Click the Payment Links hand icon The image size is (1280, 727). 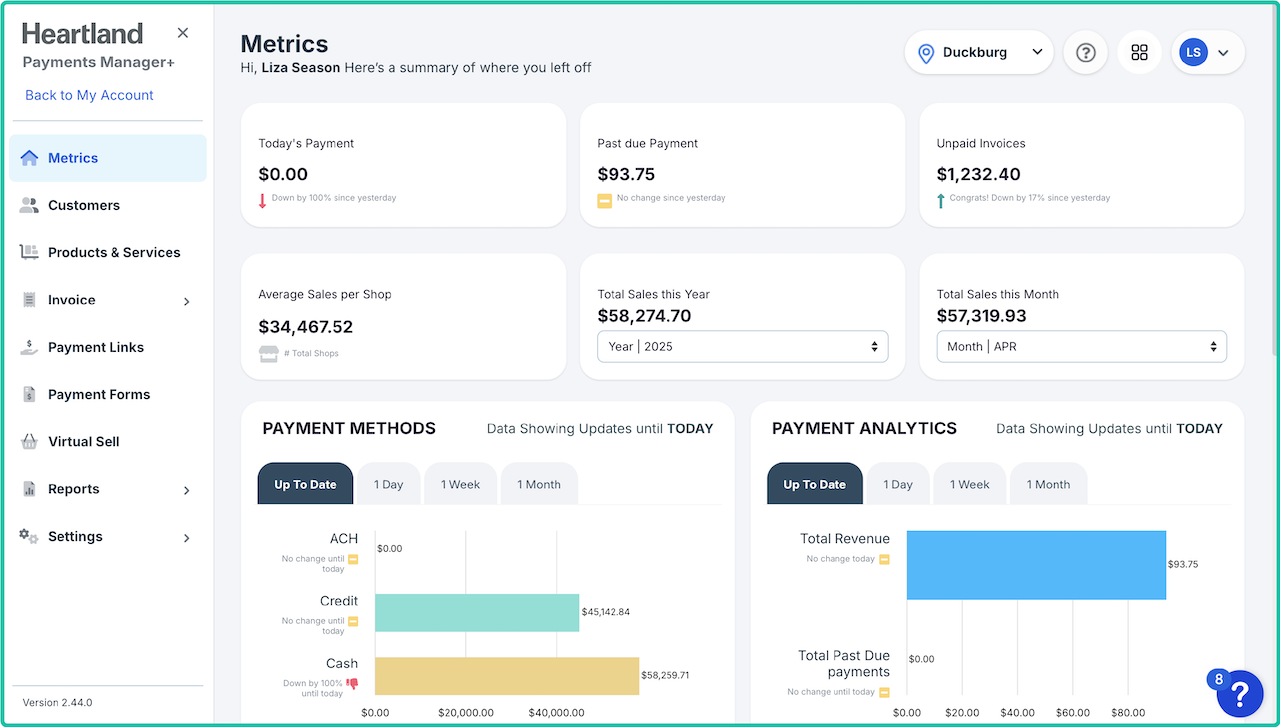coord(29,347)
